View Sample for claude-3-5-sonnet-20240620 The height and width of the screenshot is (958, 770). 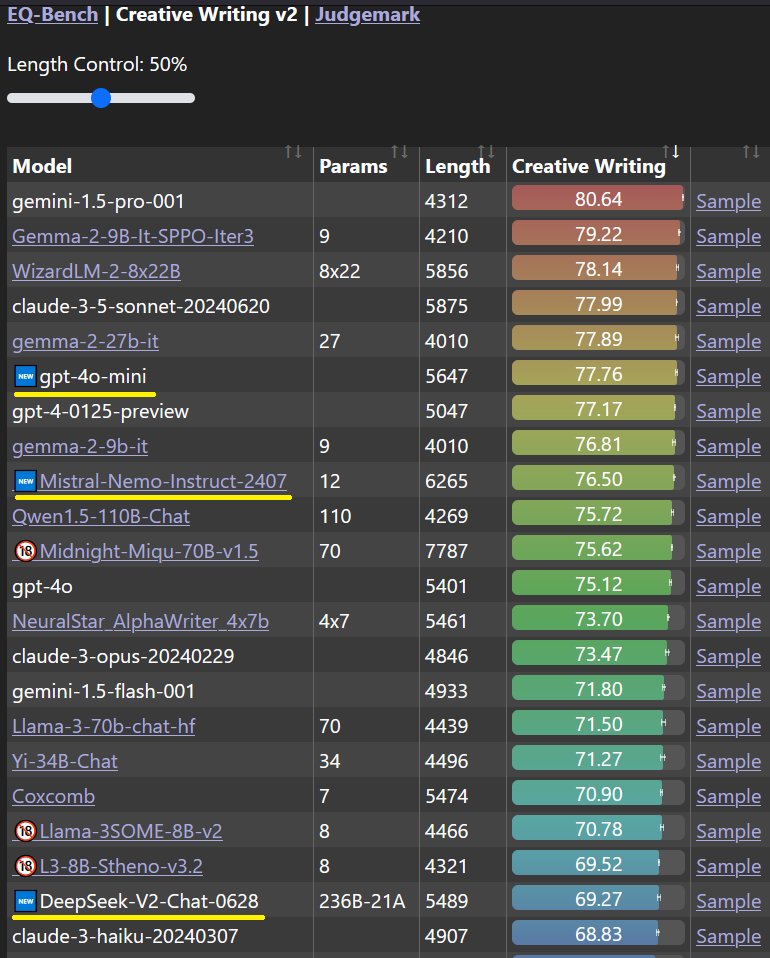tap(728, 306)
